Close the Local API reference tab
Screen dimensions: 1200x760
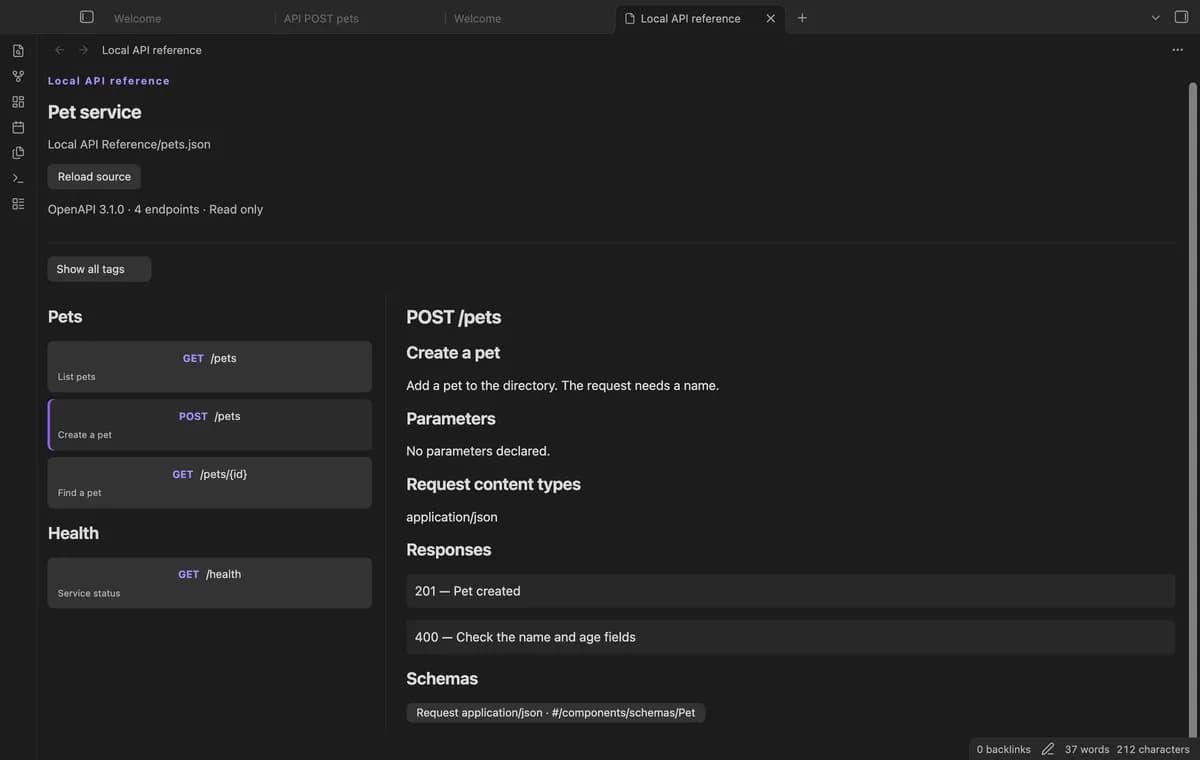pos(770,18)
